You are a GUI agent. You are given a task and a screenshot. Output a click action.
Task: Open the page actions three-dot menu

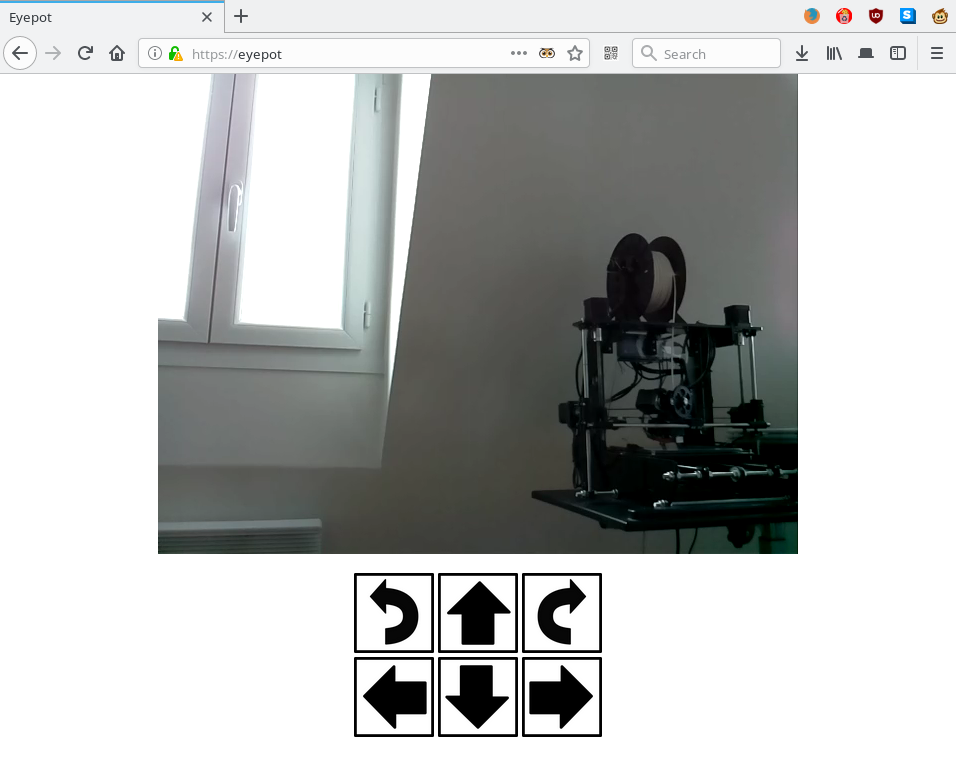tap(519, 54)
